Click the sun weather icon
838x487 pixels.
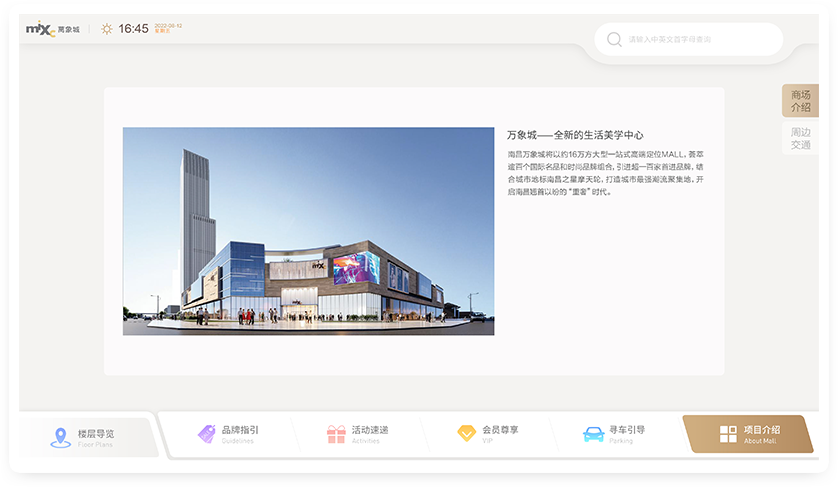pyautogui.click(x=107, y=29)
